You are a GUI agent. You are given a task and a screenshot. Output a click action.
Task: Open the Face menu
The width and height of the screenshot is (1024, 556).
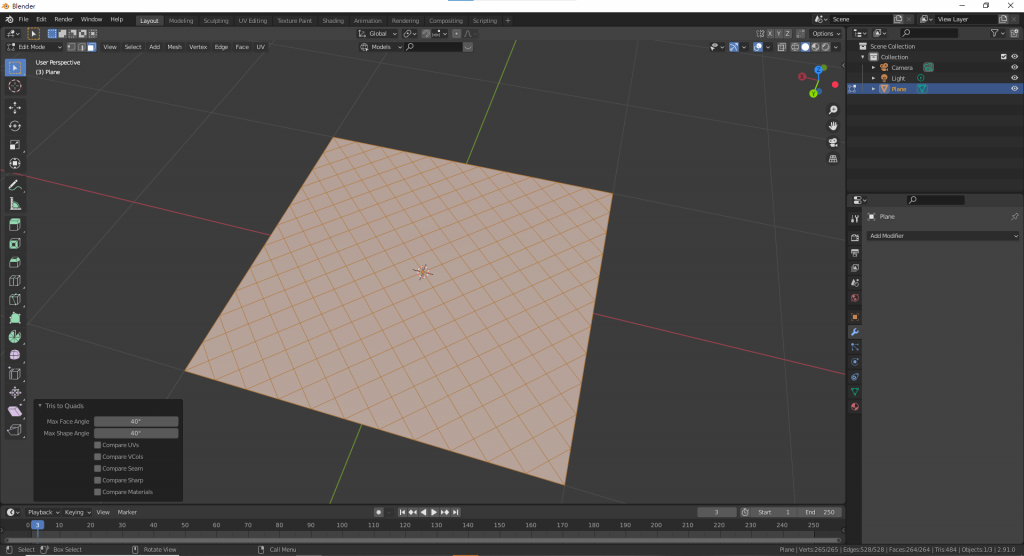pyautogui.click(x=242, y=47)
